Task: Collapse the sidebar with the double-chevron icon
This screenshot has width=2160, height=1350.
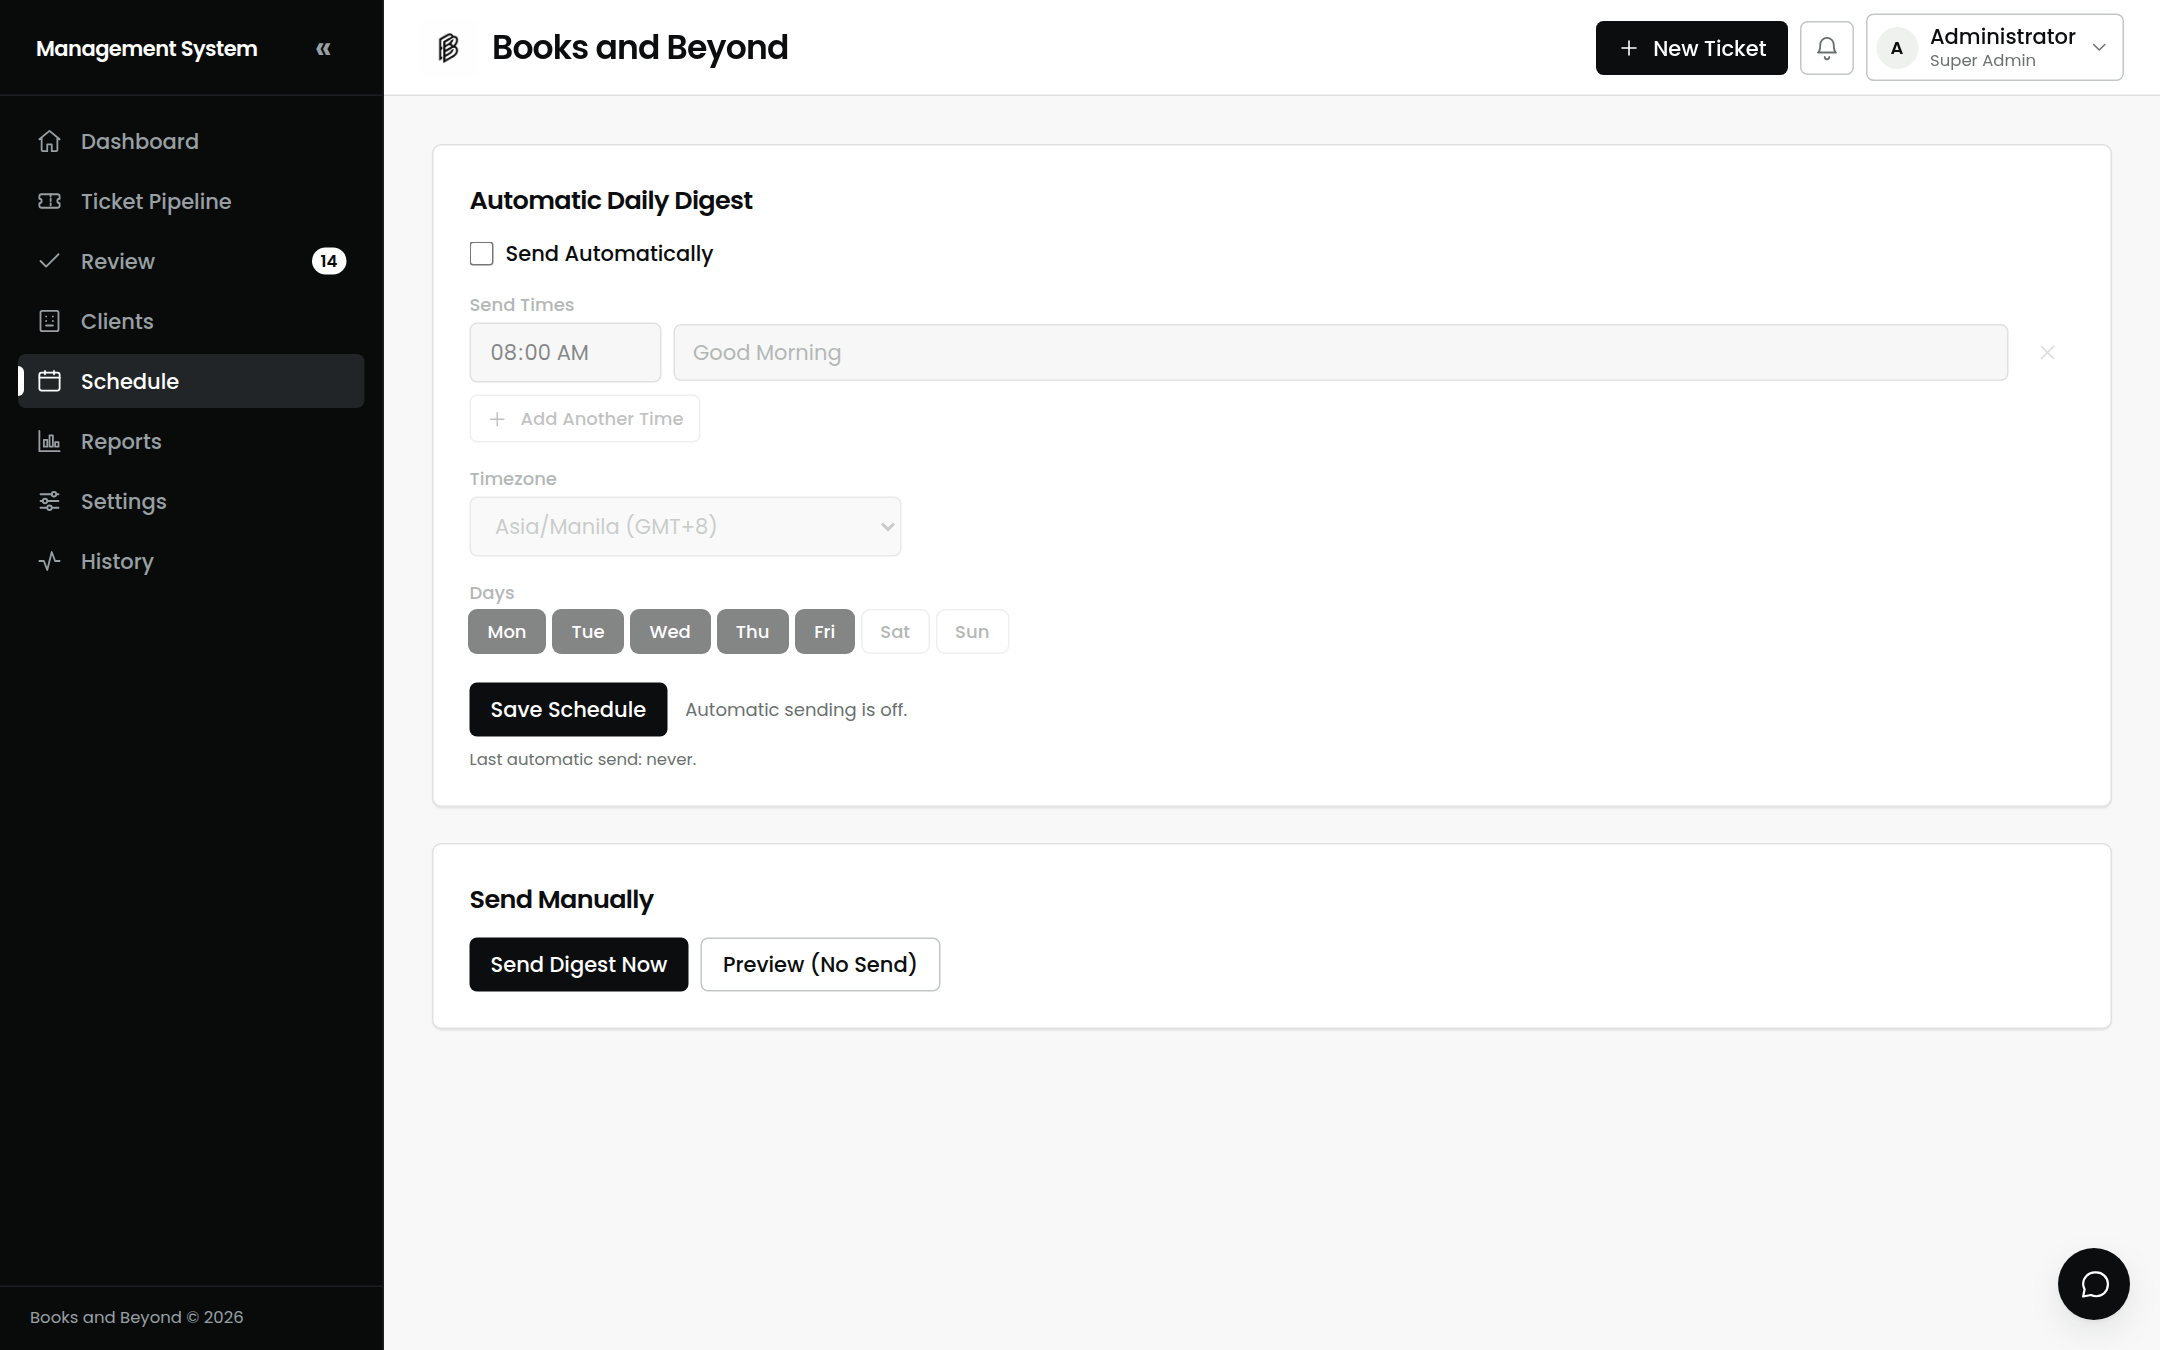Action: point(323,48)
